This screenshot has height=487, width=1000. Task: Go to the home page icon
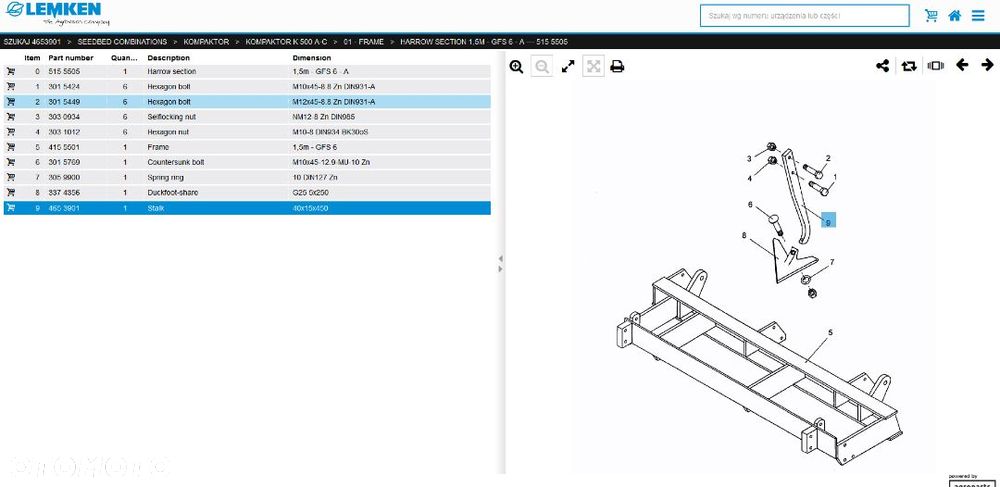pyautogui.click(x=955, y=15)
